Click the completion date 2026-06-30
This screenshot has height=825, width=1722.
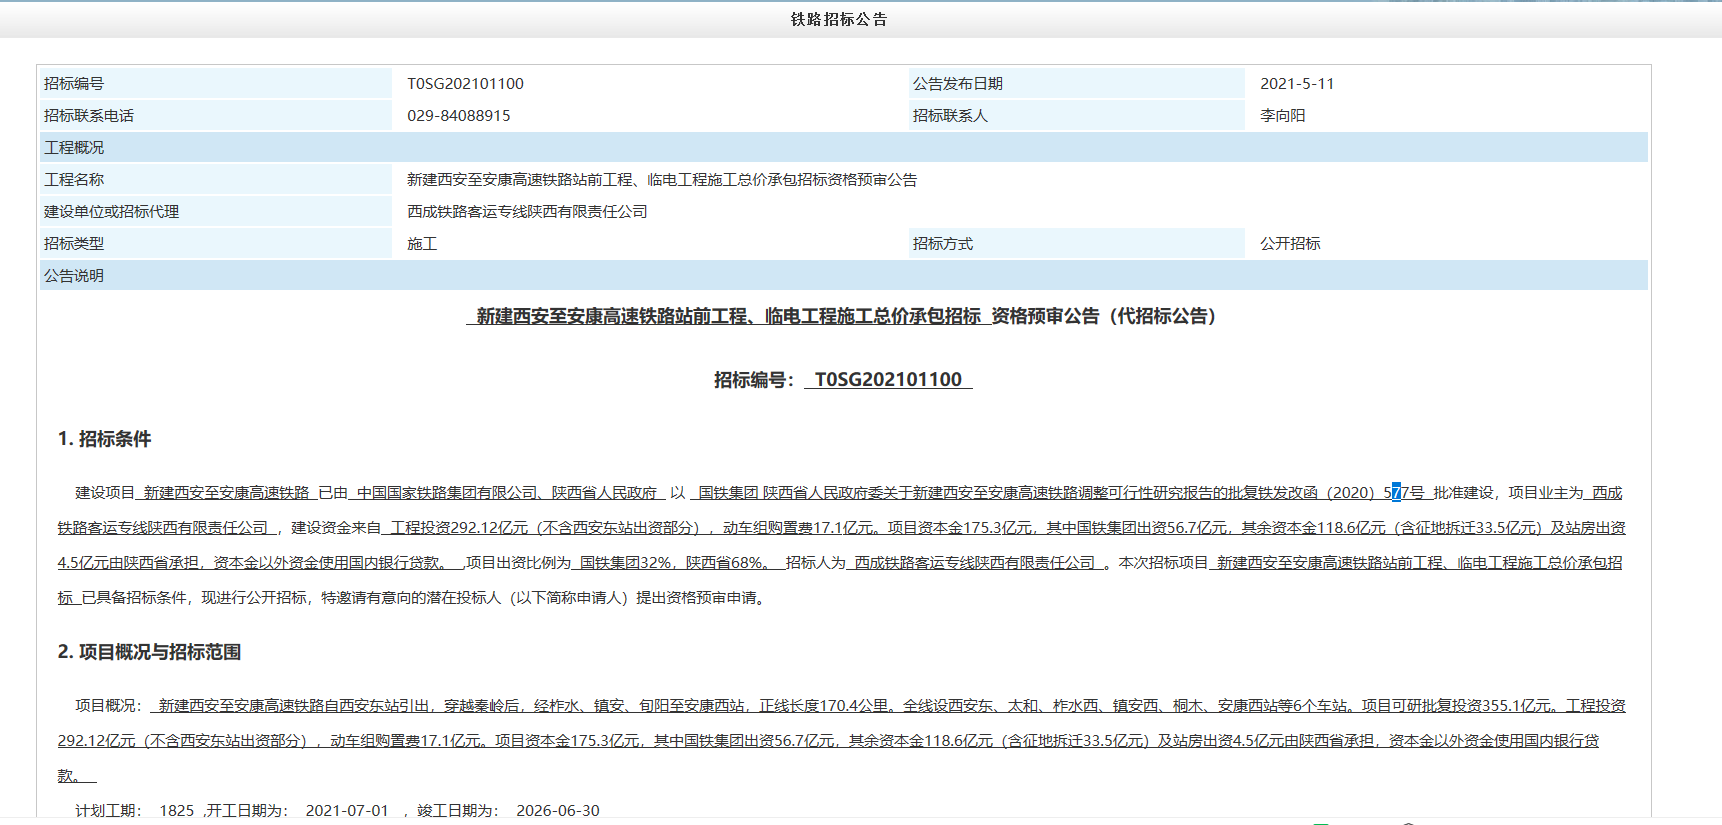click(558, 811)
